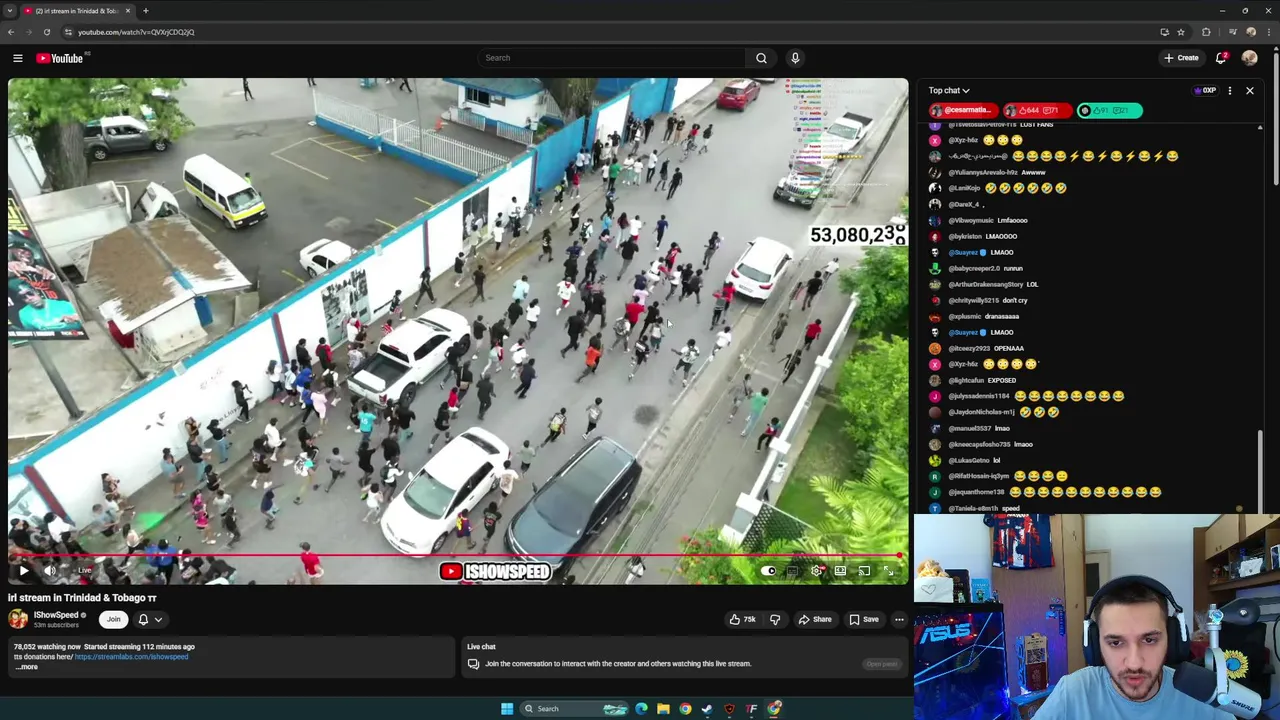1280x720 pixels.
Task: Join the IShowSpeed channel membership
Action: pos(113,619)
